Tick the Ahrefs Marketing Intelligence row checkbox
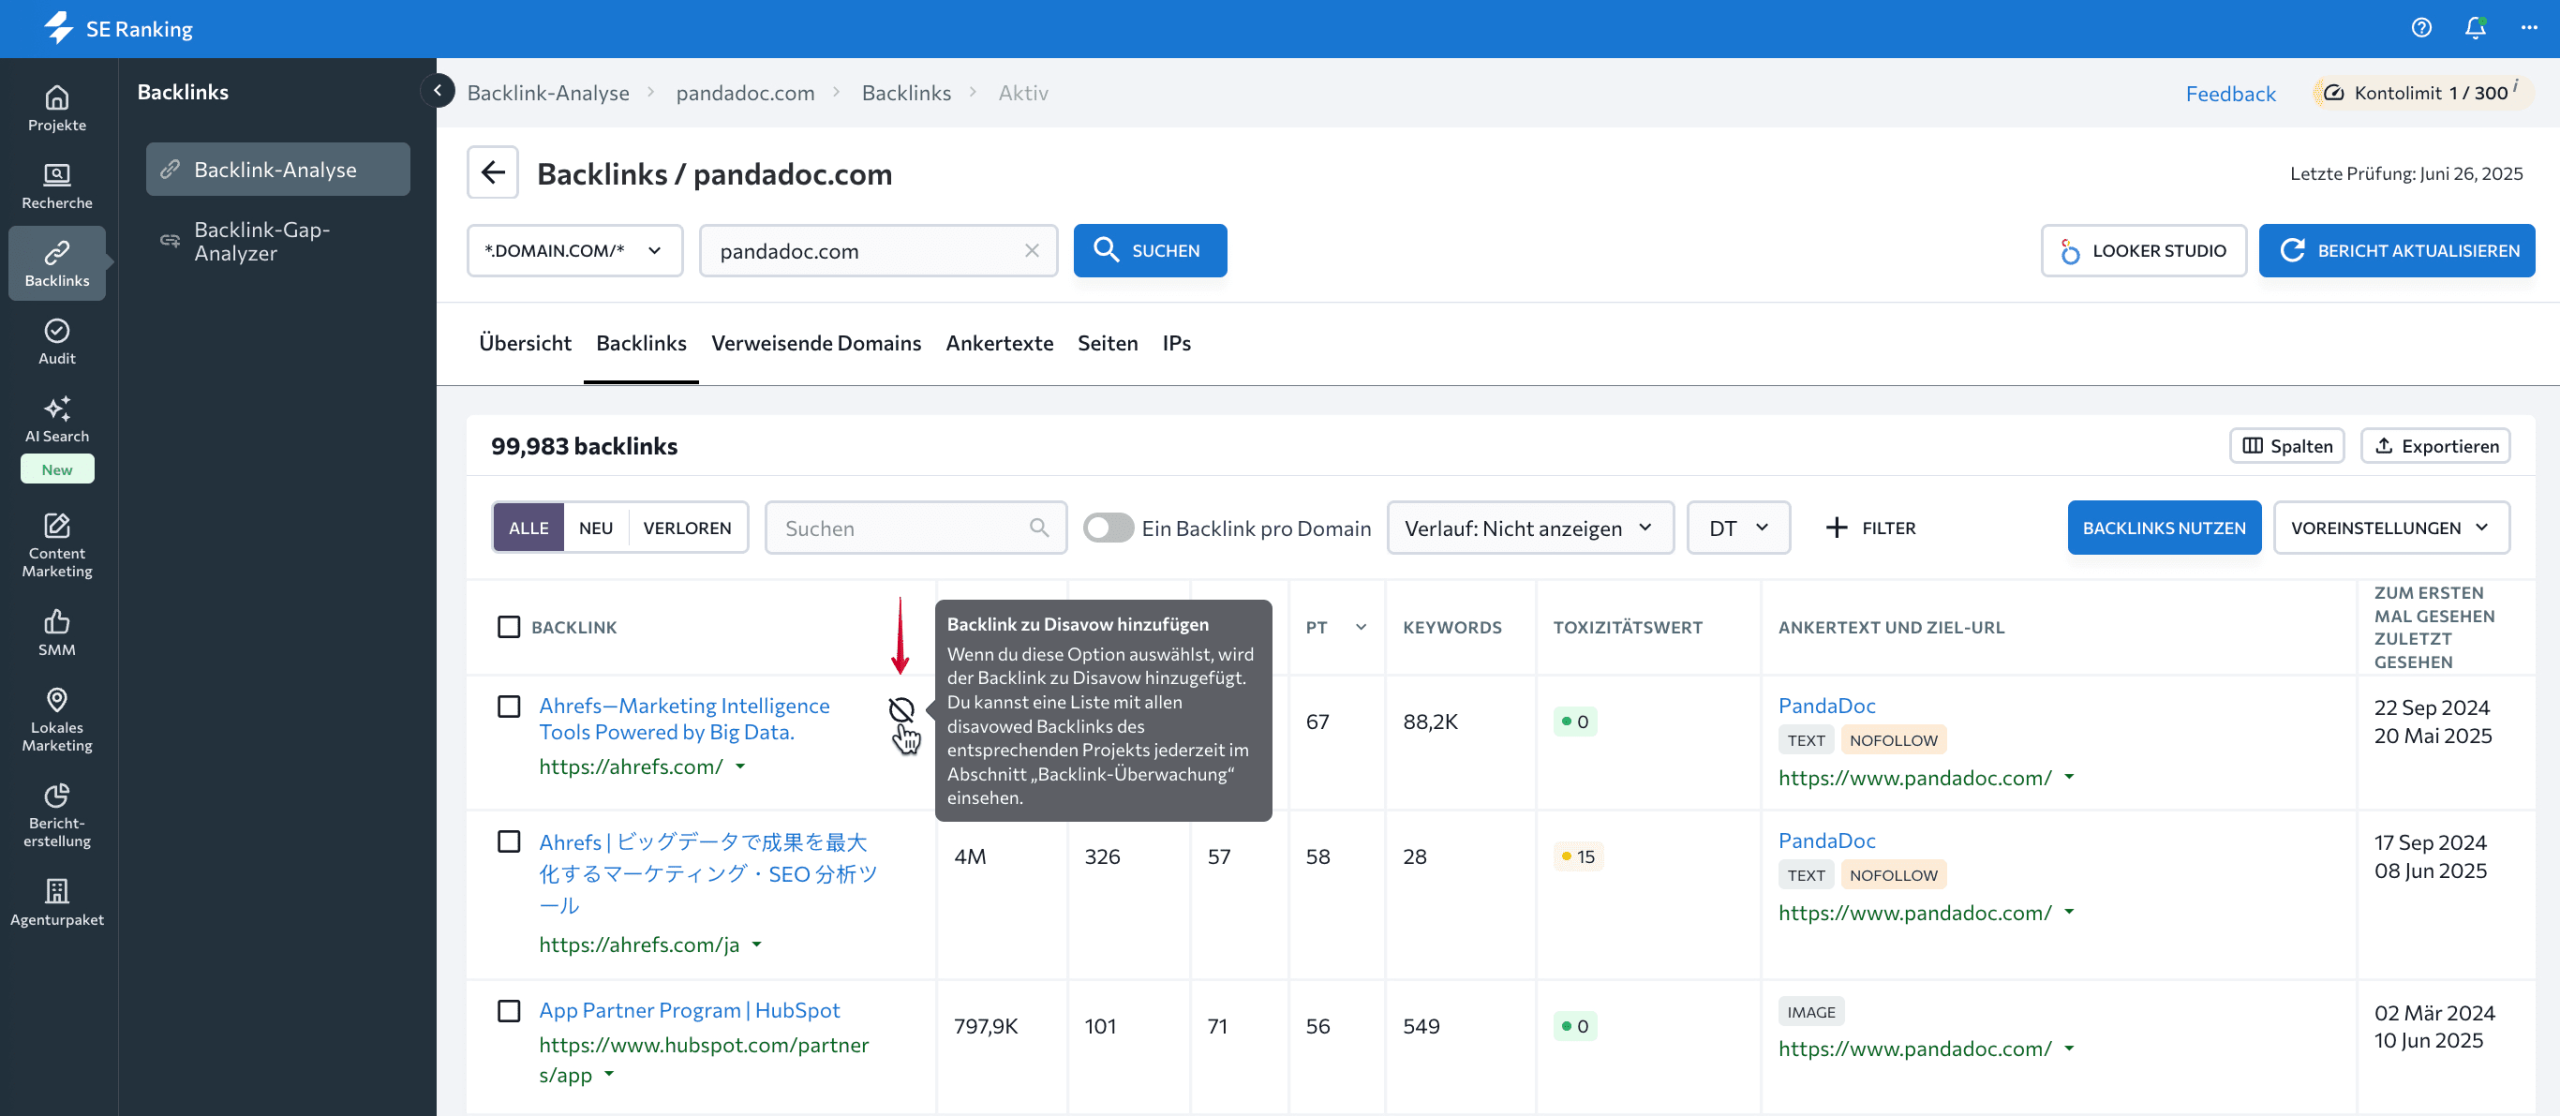 point(509,707)
